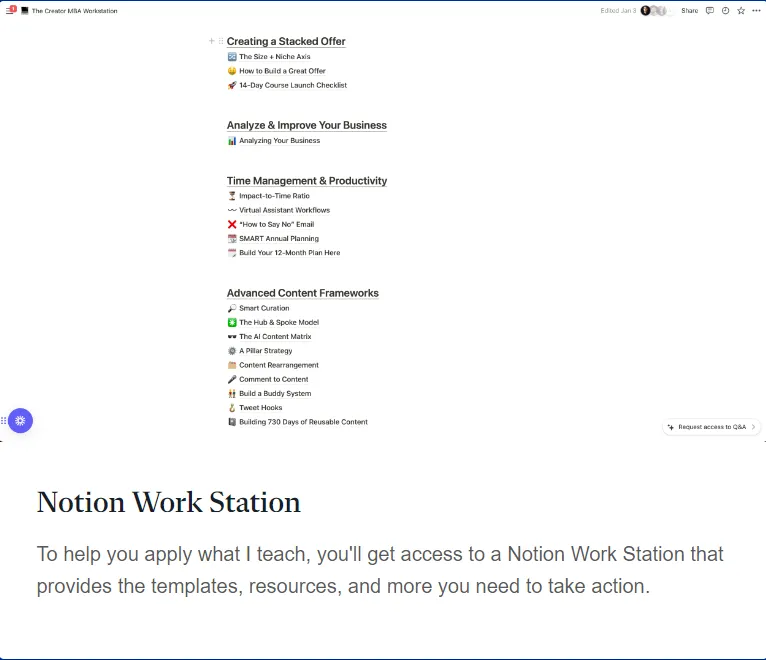766x660 pixels.
Task: Click the calendar icon beside SMART Annual Planning
Action: pos(232,238)
